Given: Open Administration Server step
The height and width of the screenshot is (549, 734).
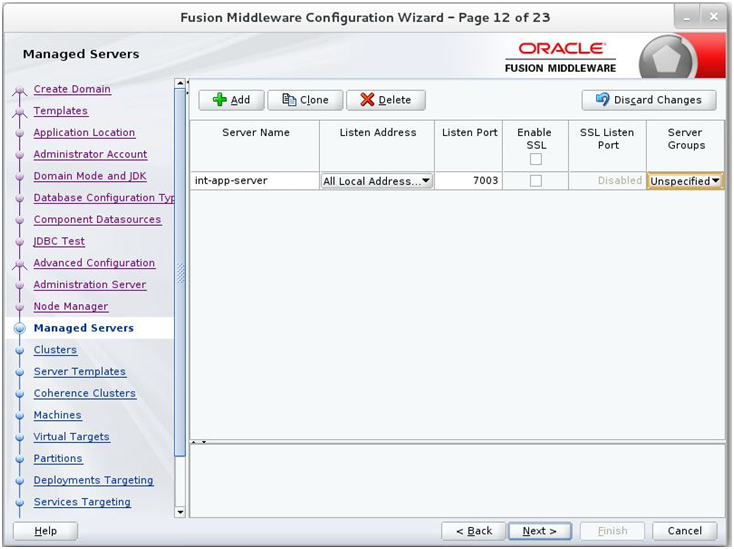Looking at the screenshot, I should pos(90,285).
